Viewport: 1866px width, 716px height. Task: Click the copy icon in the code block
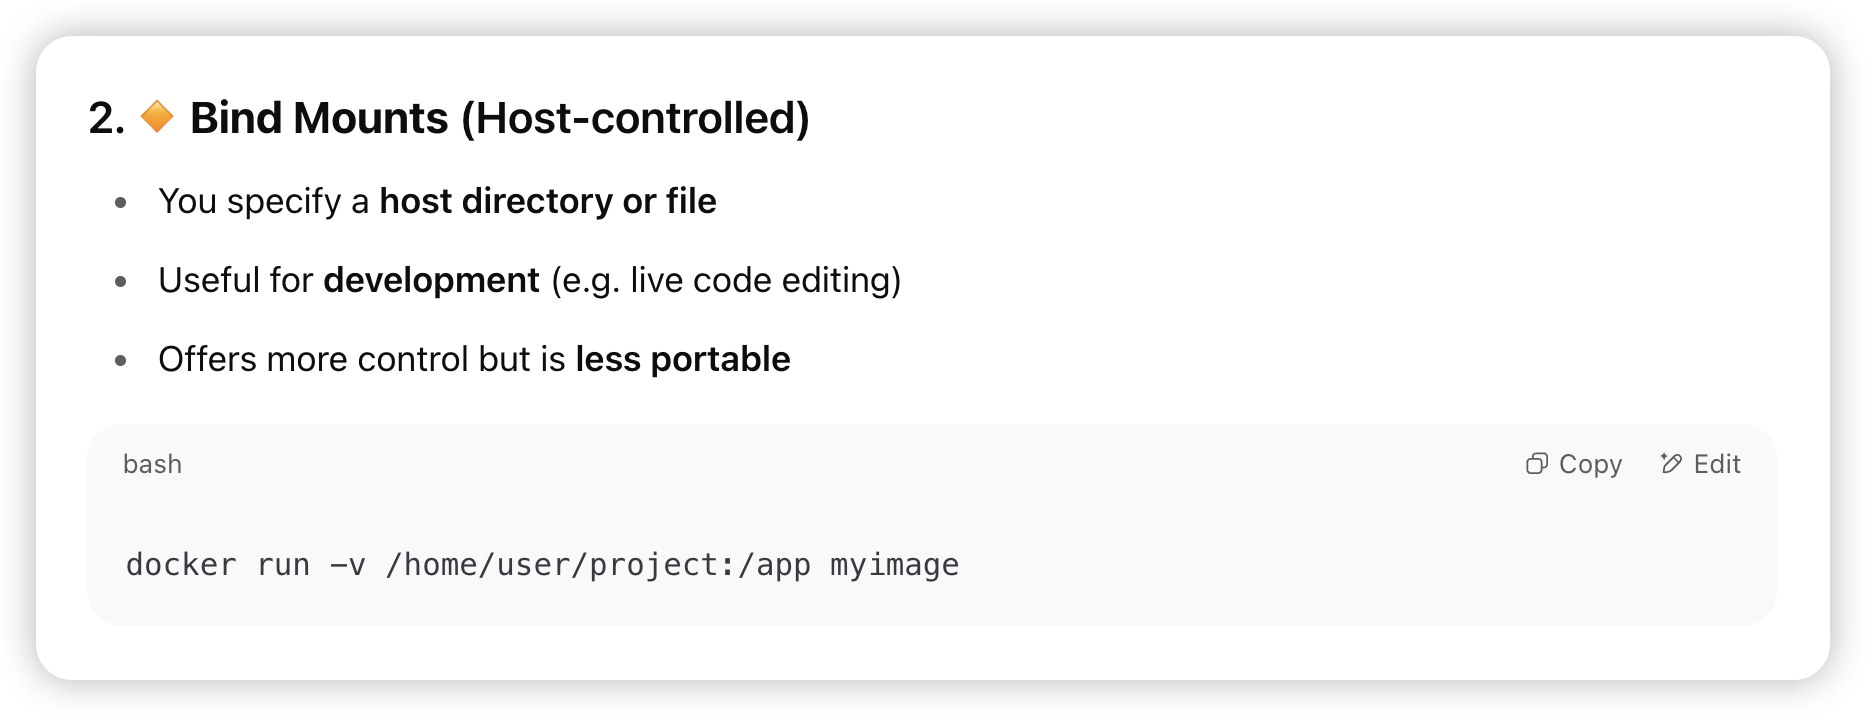pos(1537,464)
